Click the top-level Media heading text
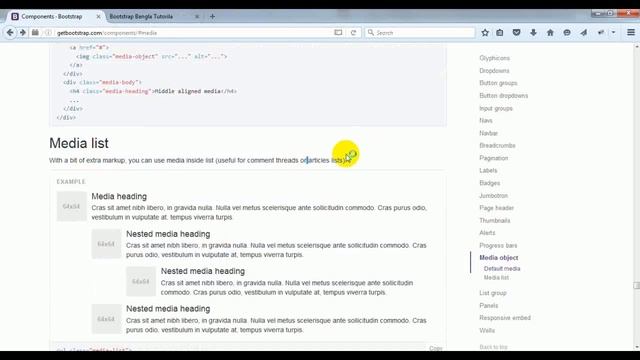Viewport: 640px width, 360px height. [x=119, y=196]
